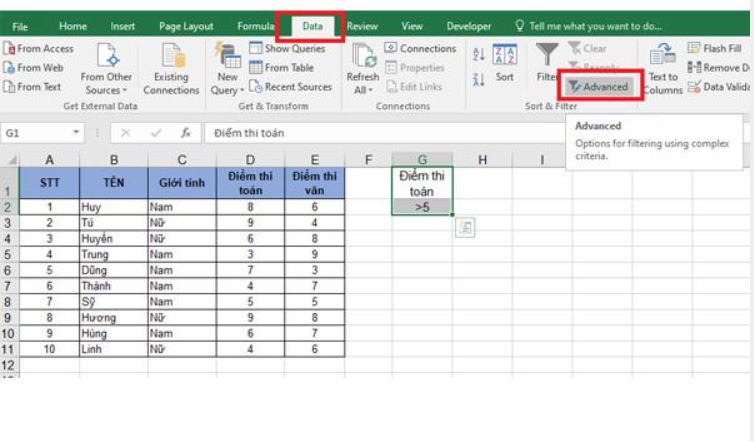
Task: Select the STT header cell
Action: (49, 183)
